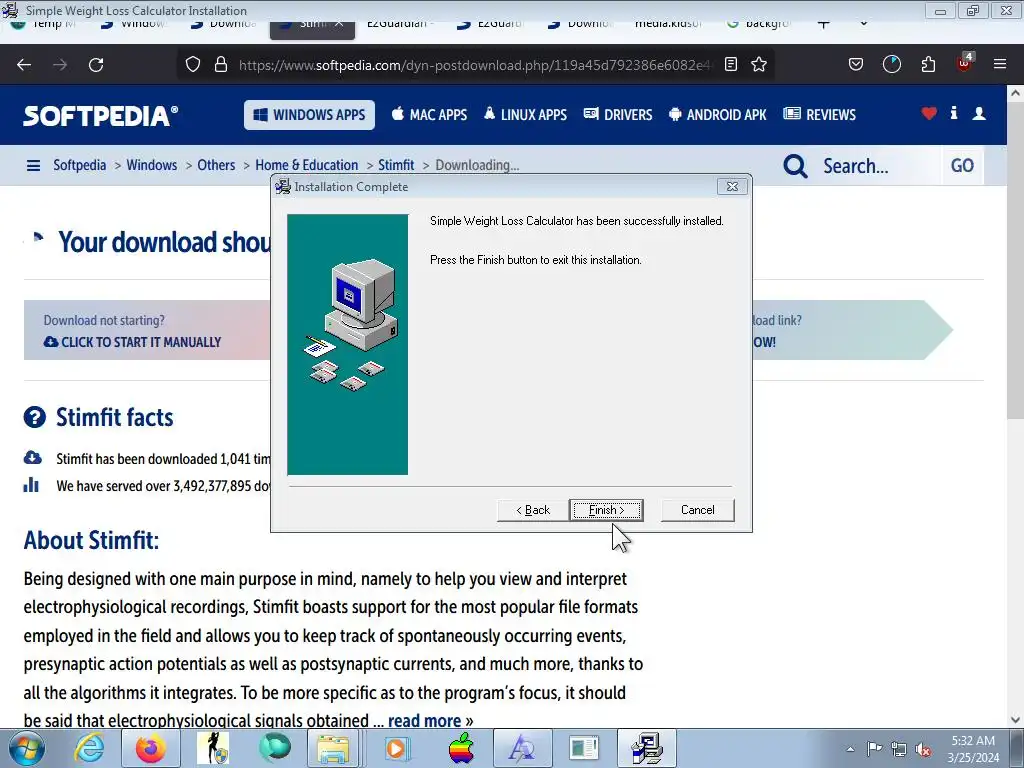Reload the Softpedia page
This screenshot has height=768, width=1024.
click(x=96, y=65)
